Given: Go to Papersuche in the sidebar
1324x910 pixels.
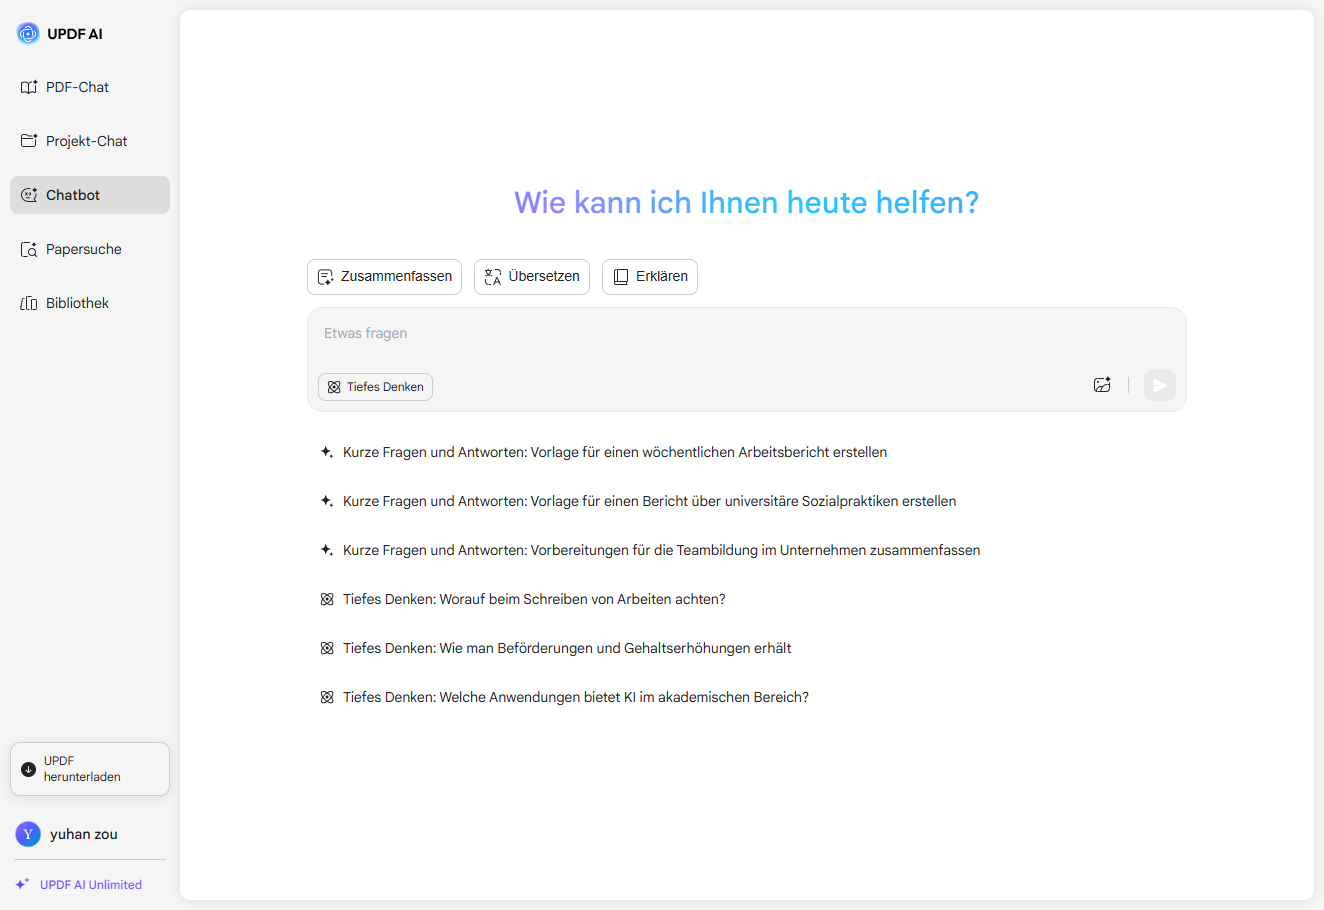Looking at the screenshot, I should 90,249.
